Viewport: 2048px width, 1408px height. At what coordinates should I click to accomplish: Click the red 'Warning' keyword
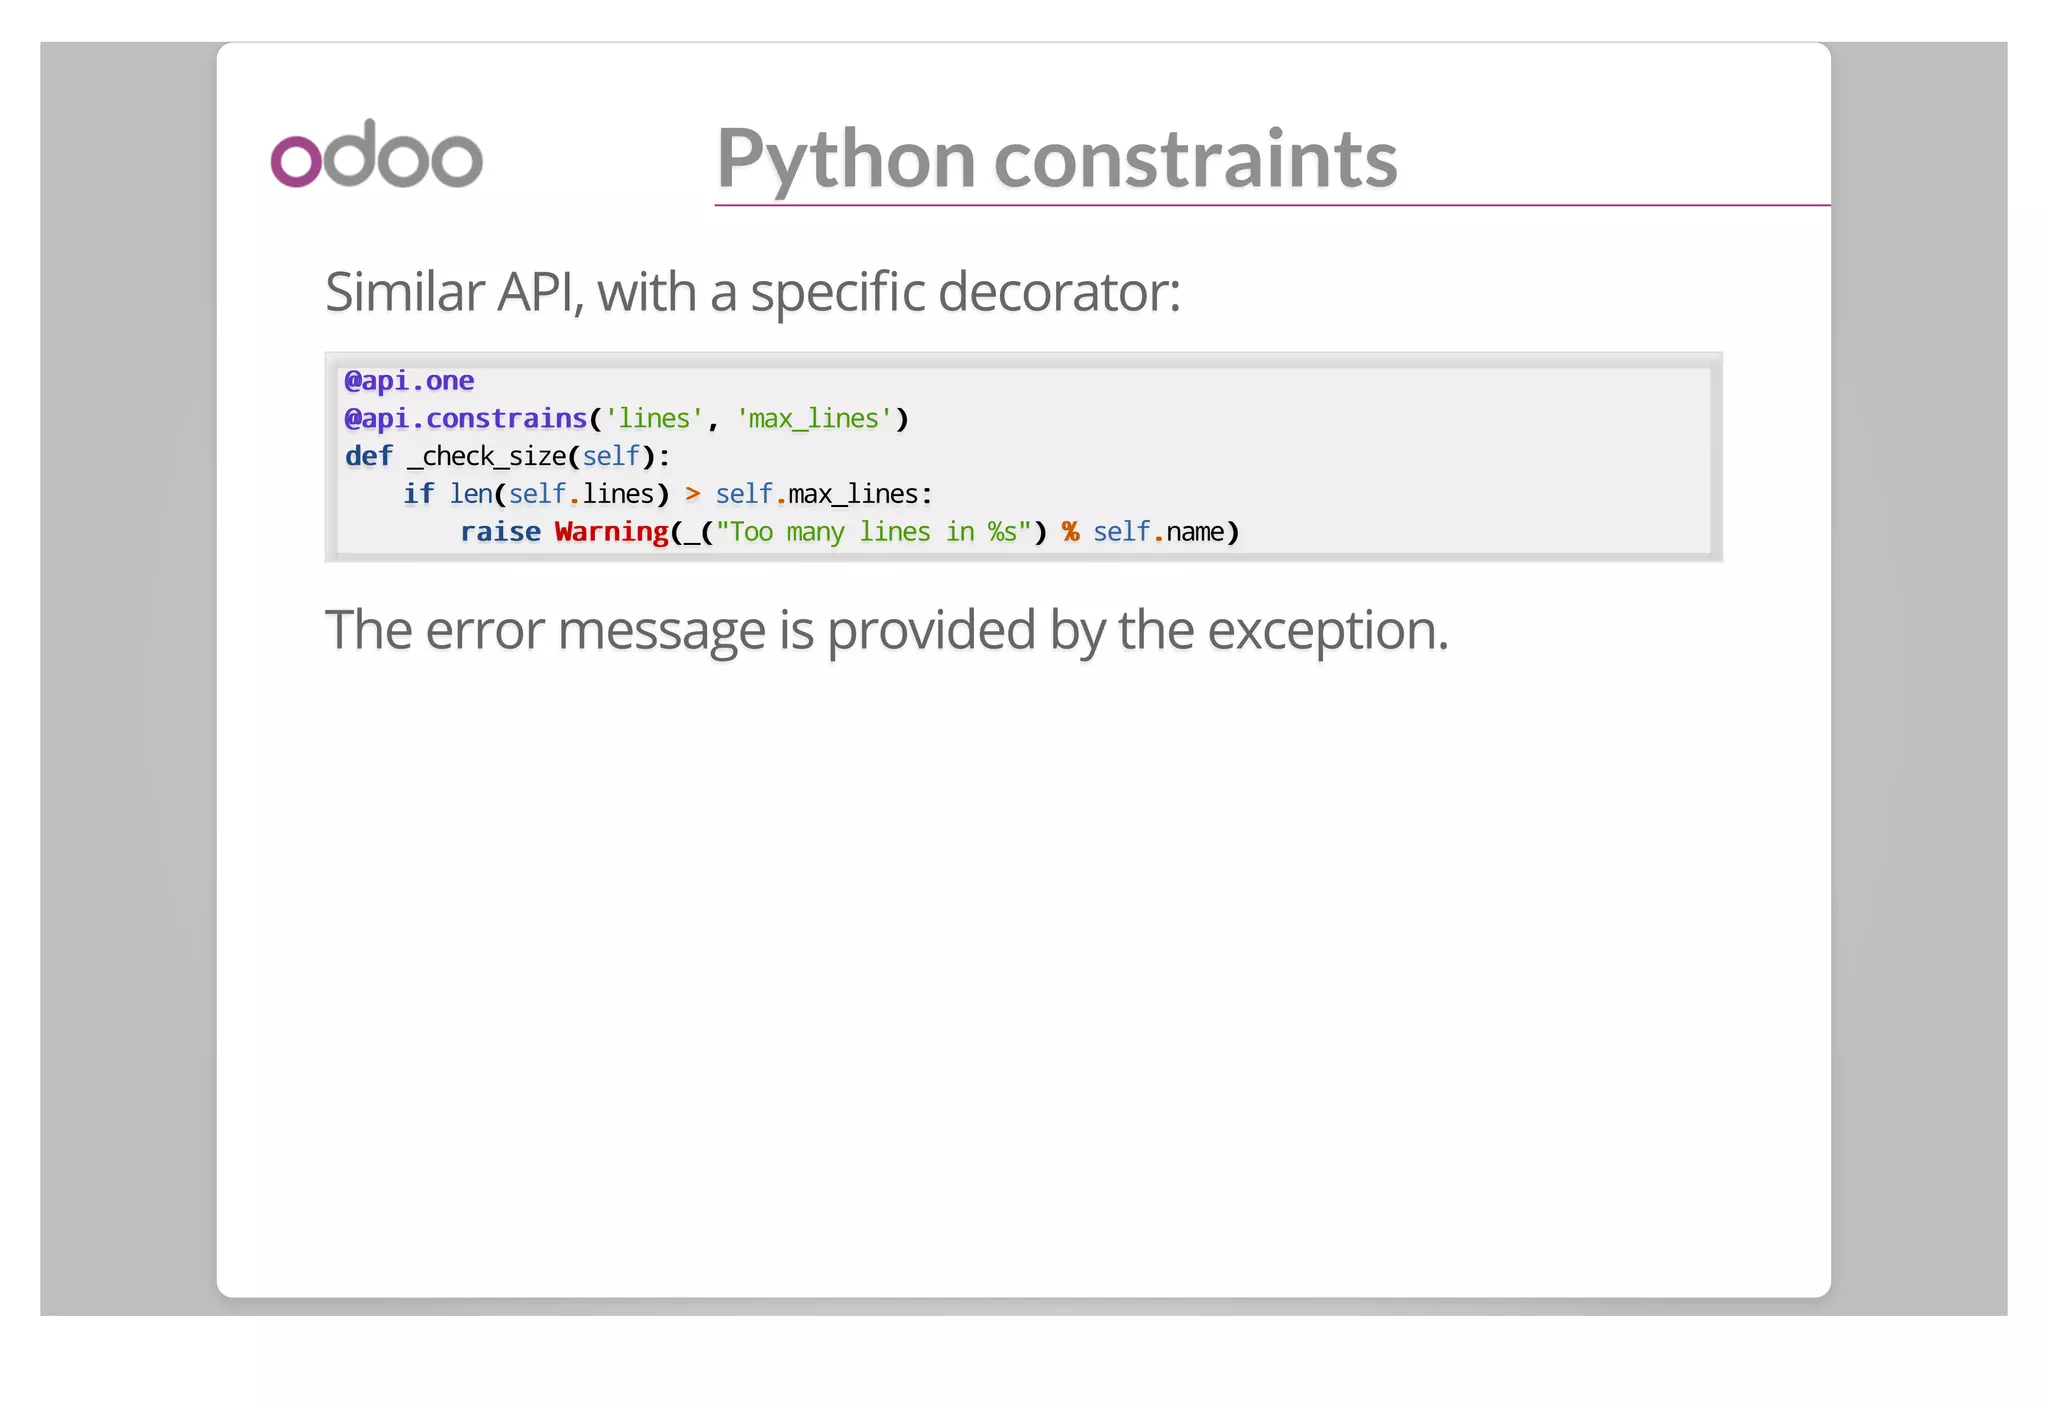click(612, 531)
